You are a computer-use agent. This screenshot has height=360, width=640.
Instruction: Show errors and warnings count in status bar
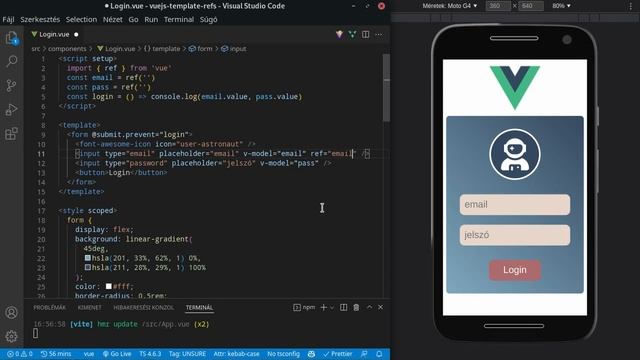point(20,354)
